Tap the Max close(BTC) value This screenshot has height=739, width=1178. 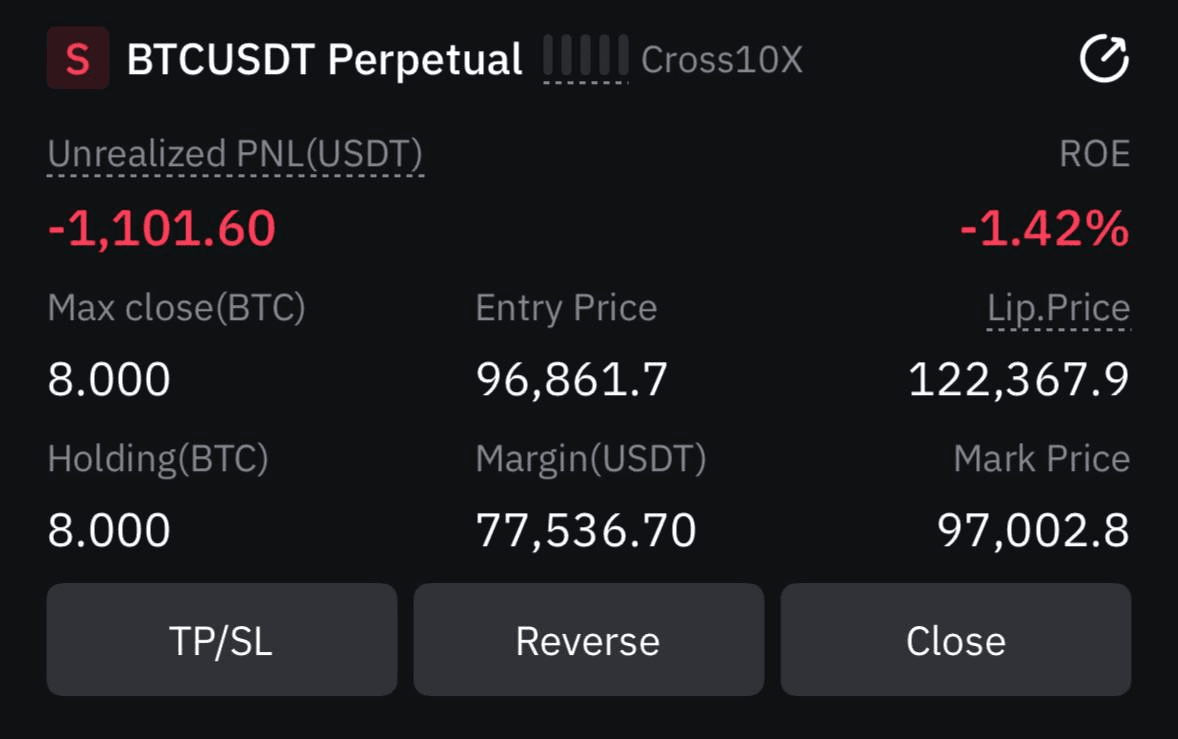click(109, 379)
